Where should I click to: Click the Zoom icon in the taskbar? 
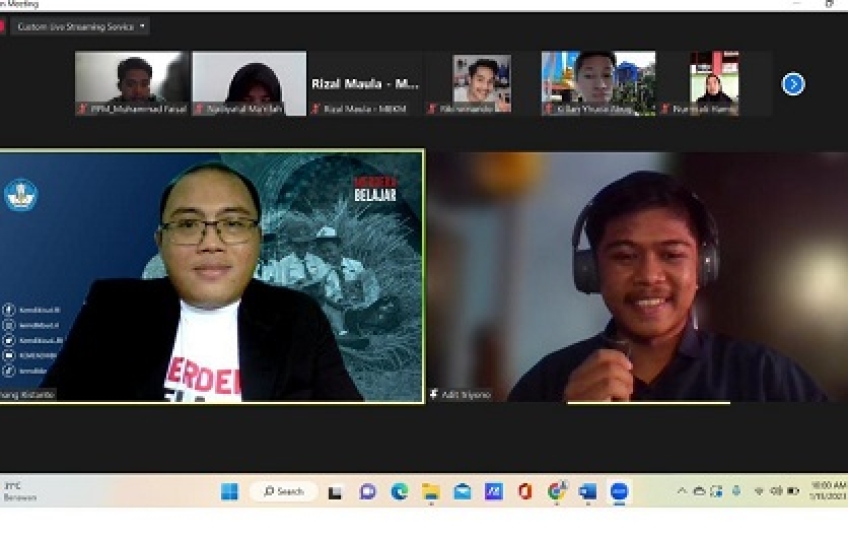point(619,491)
